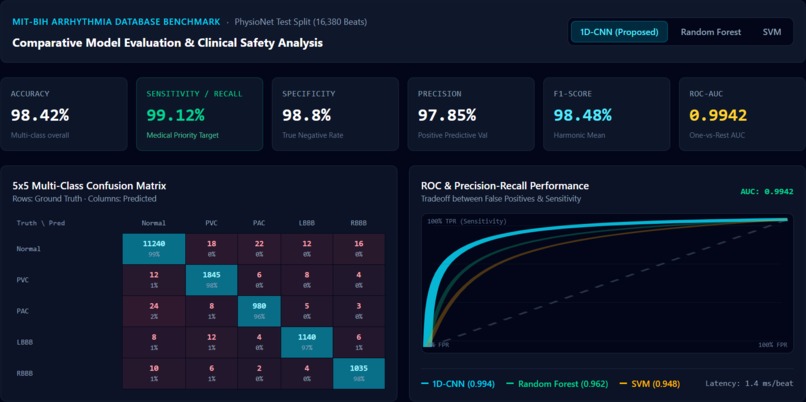
Task: Click cell RBBB predicted as Normal, 10
Action: click(154, 373)
